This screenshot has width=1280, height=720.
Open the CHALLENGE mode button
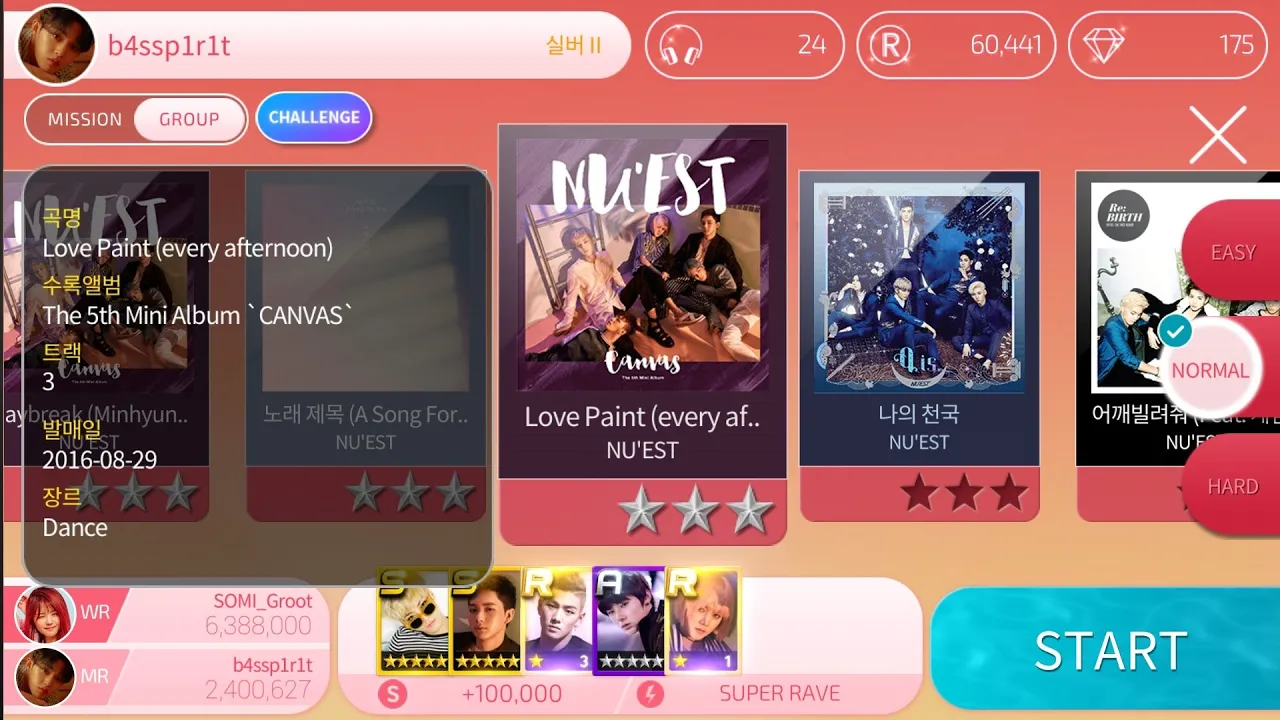(x=314, y=118)
